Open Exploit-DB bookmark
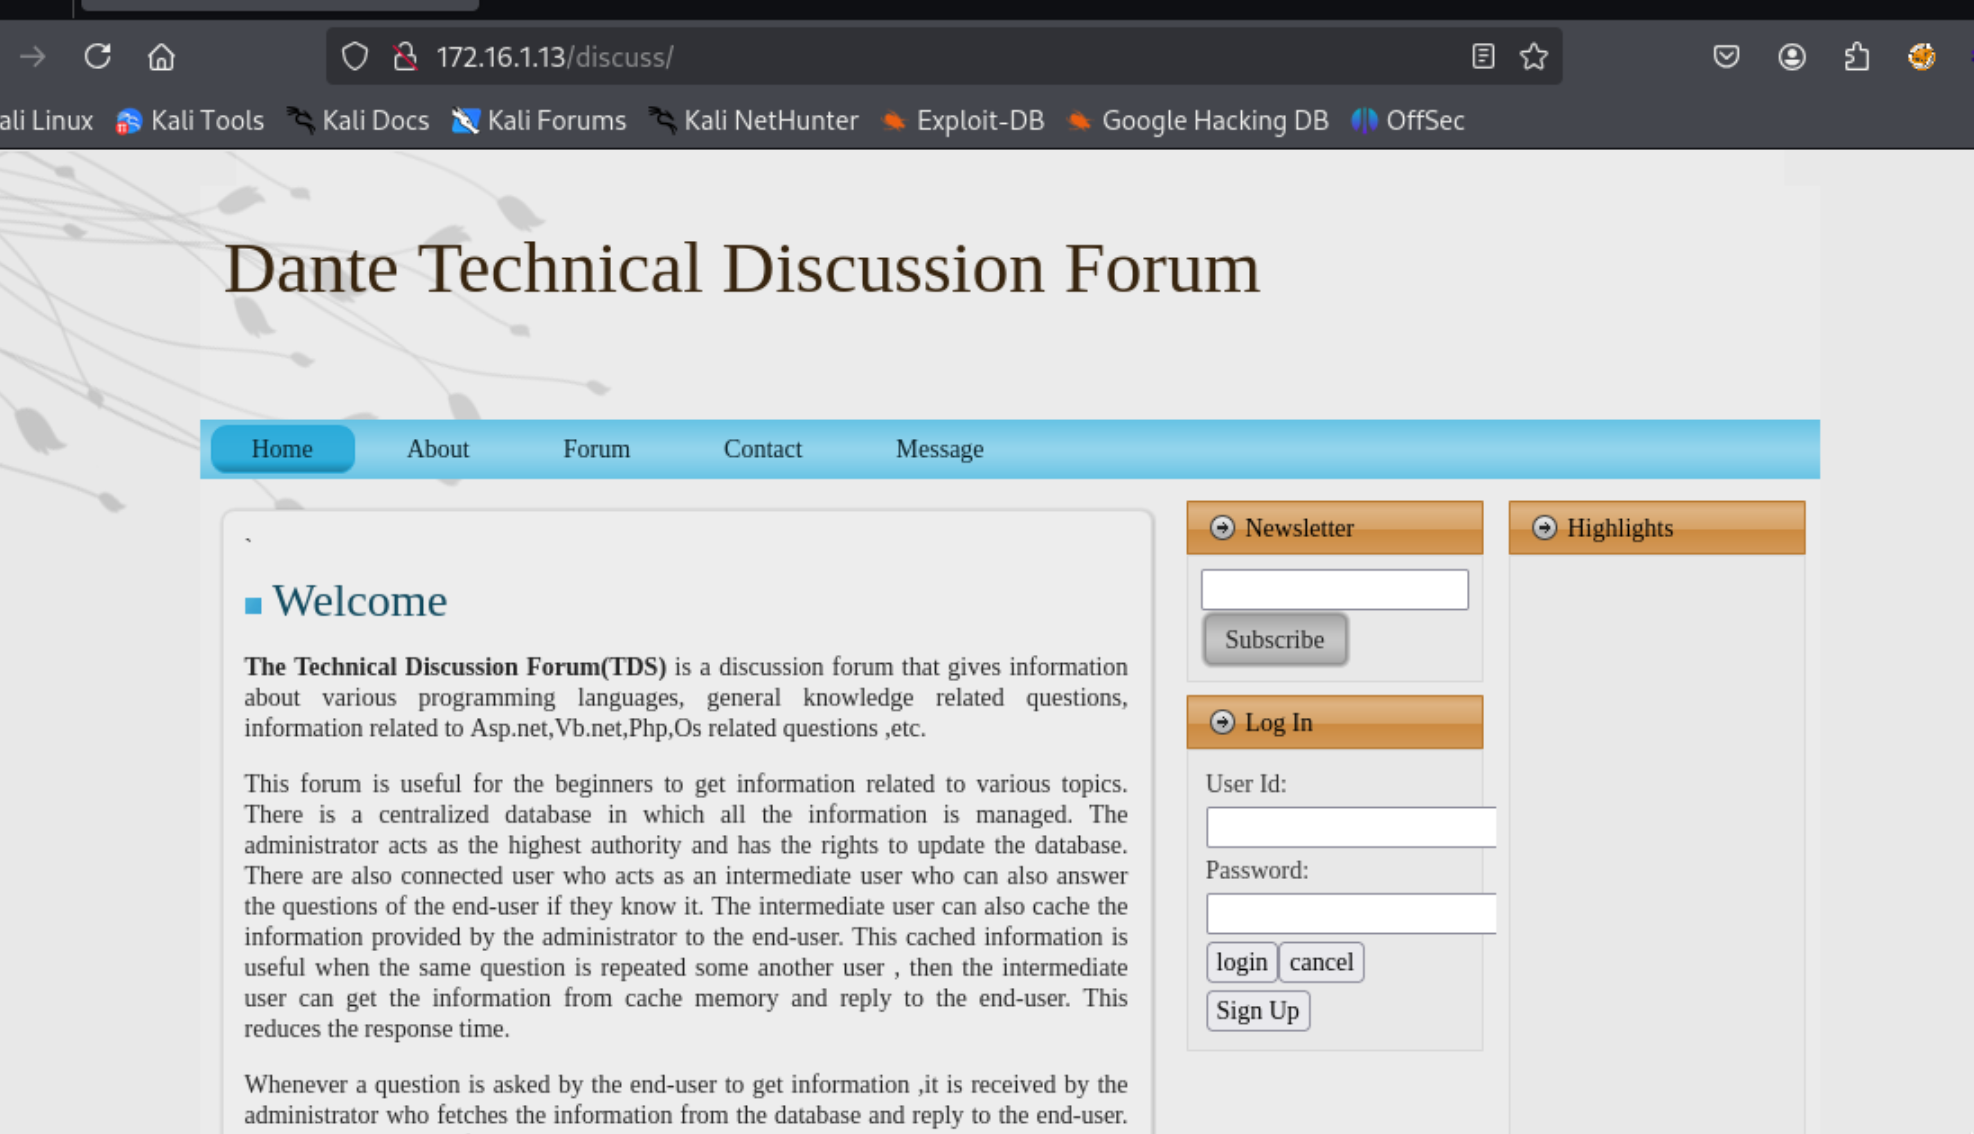 click(x=963, y=121)
